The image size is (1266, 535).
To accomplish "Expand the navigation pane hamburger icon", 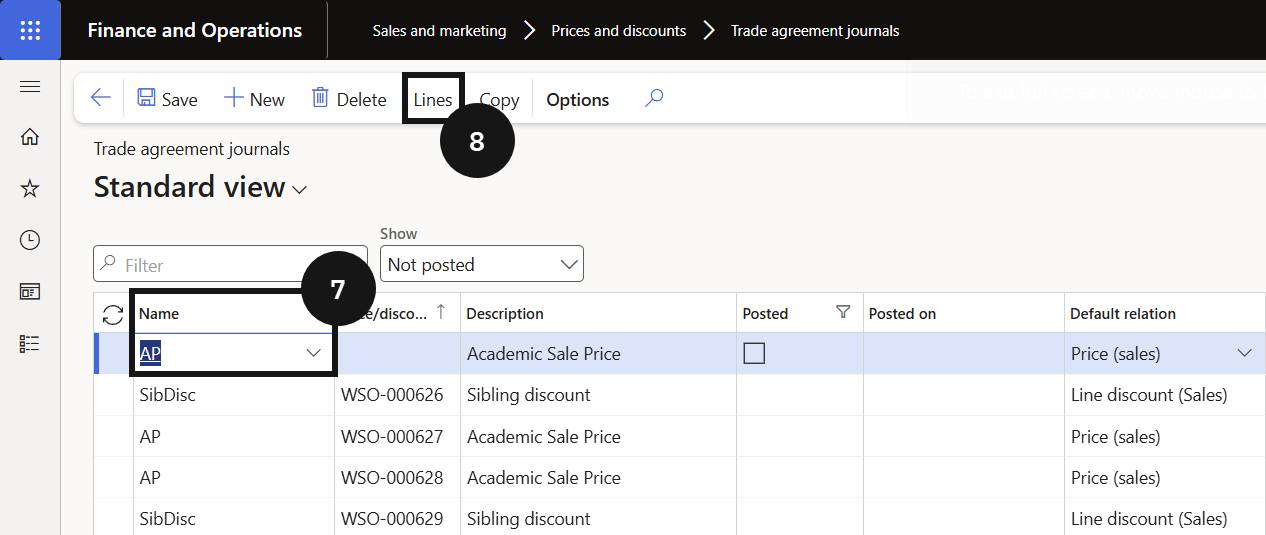I will 30,87.
